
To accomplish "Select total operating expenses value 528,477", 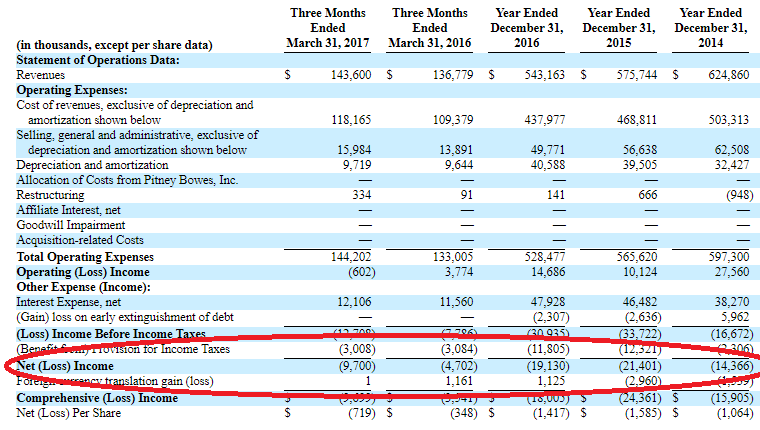I will tap(545, 257).
